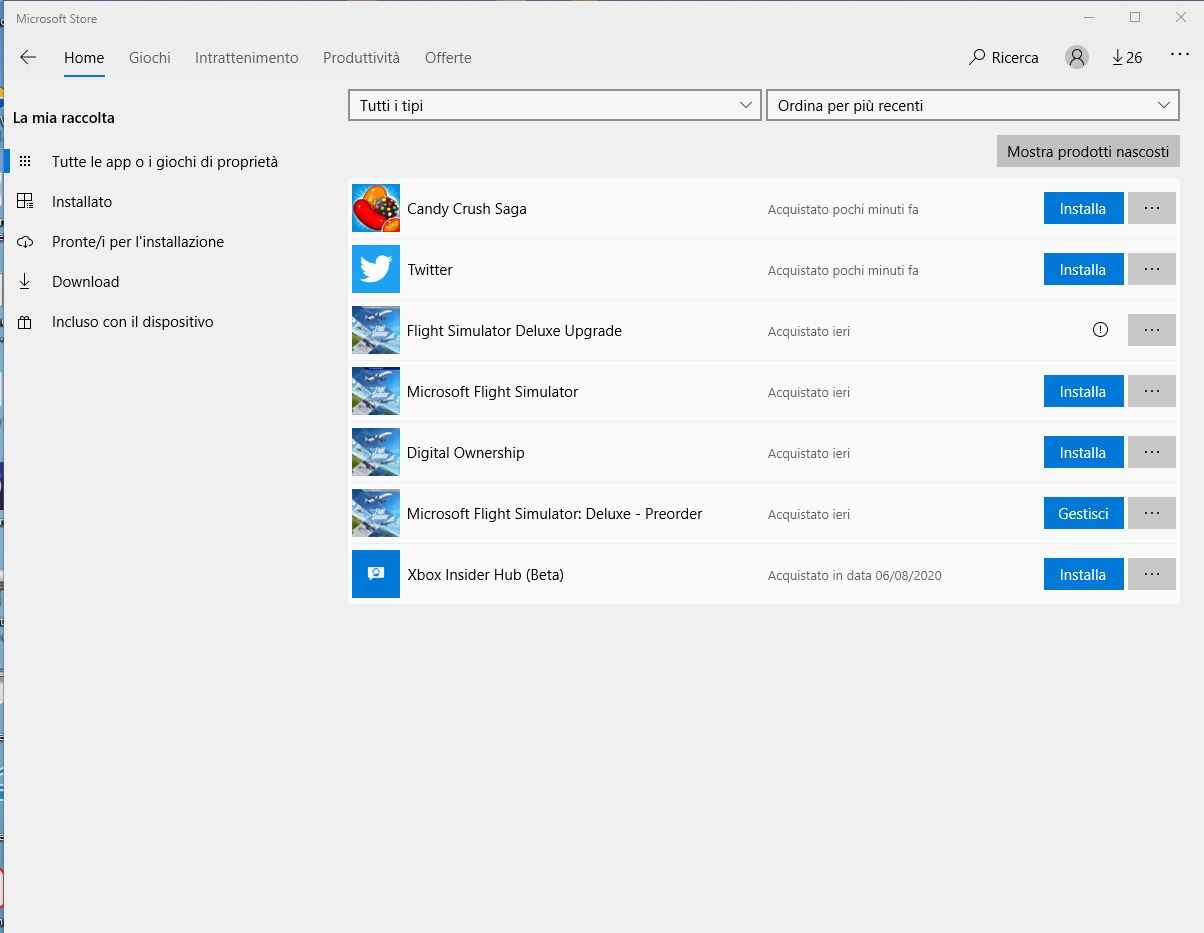This screenshot has width=1204, height=933.
Task: Switch to the Home tab
Action: tap(84, 58)
